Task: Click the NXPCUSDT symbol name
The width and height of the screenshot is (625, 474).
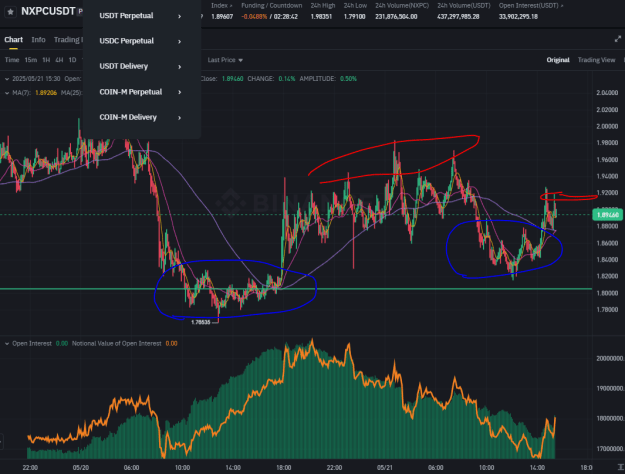Action: (x=48, y=11)
